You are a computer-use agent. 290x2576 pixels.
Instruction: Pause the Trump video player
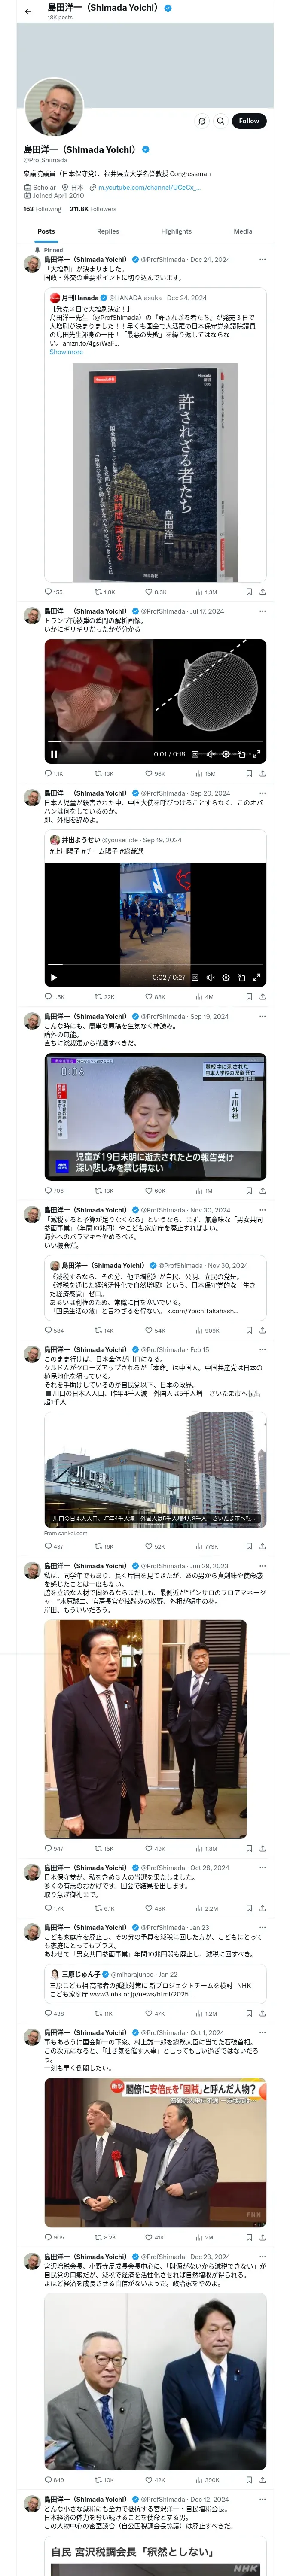pos(54,754)
